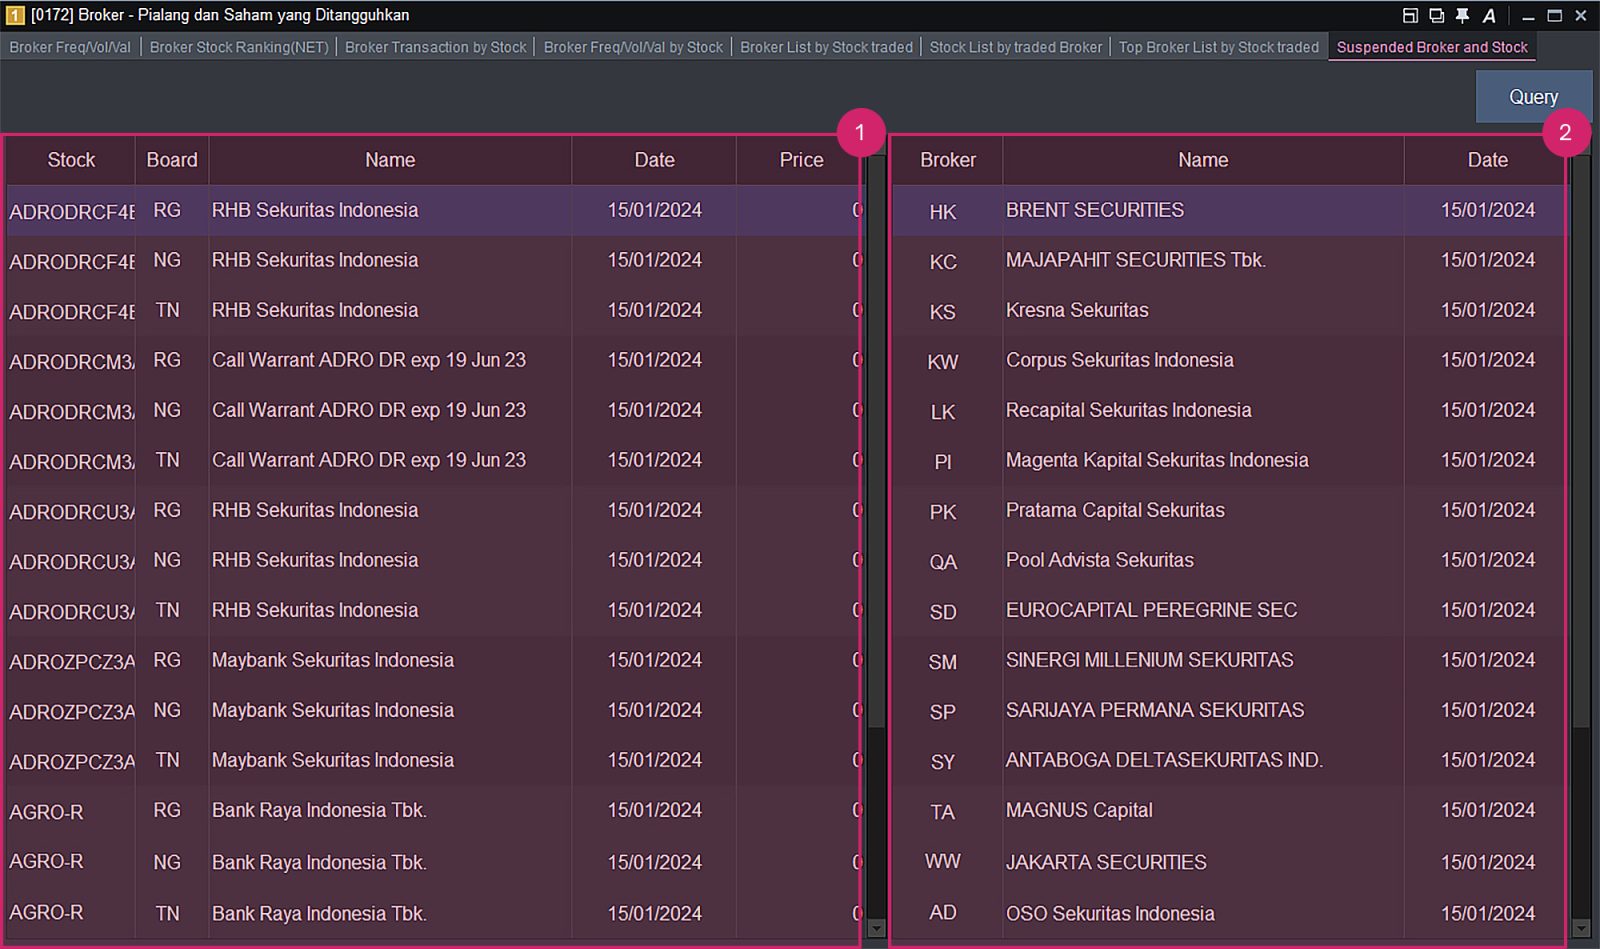Click the duplicate window icon
The width and height of the screenshot is (1600, 949).
(1437, 15)
